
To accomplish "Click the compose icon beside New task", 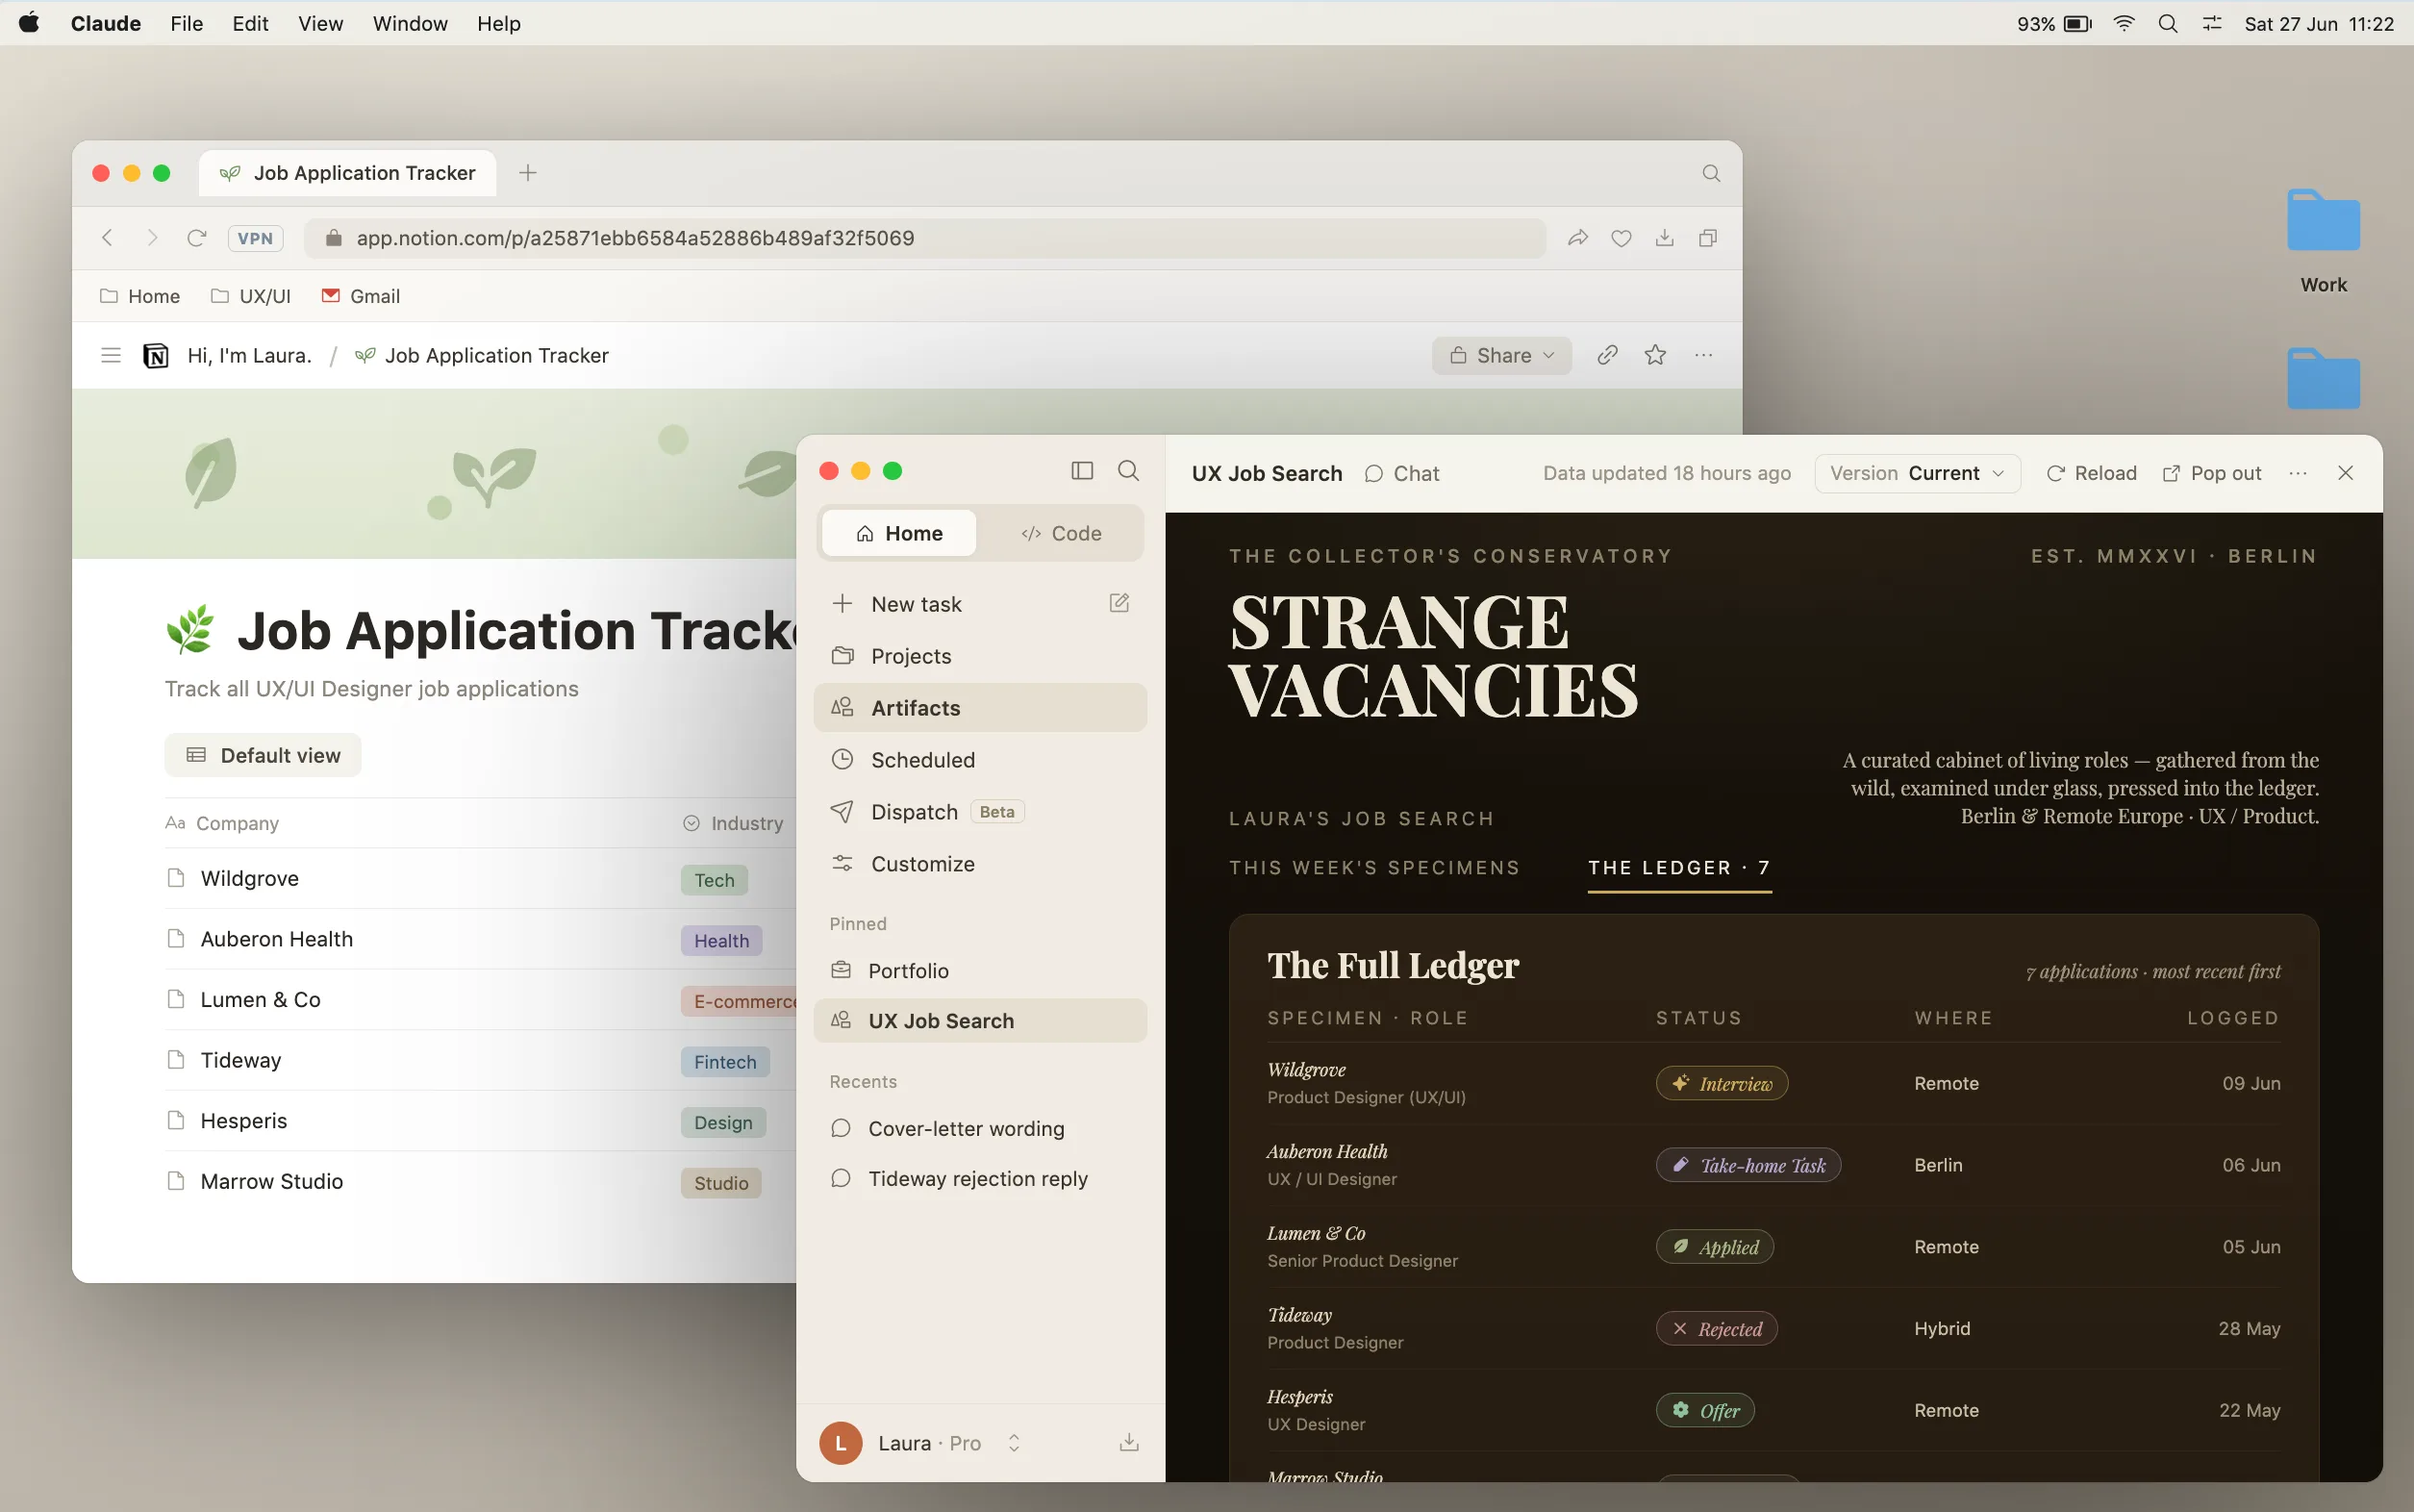I will click(1119, 603).
